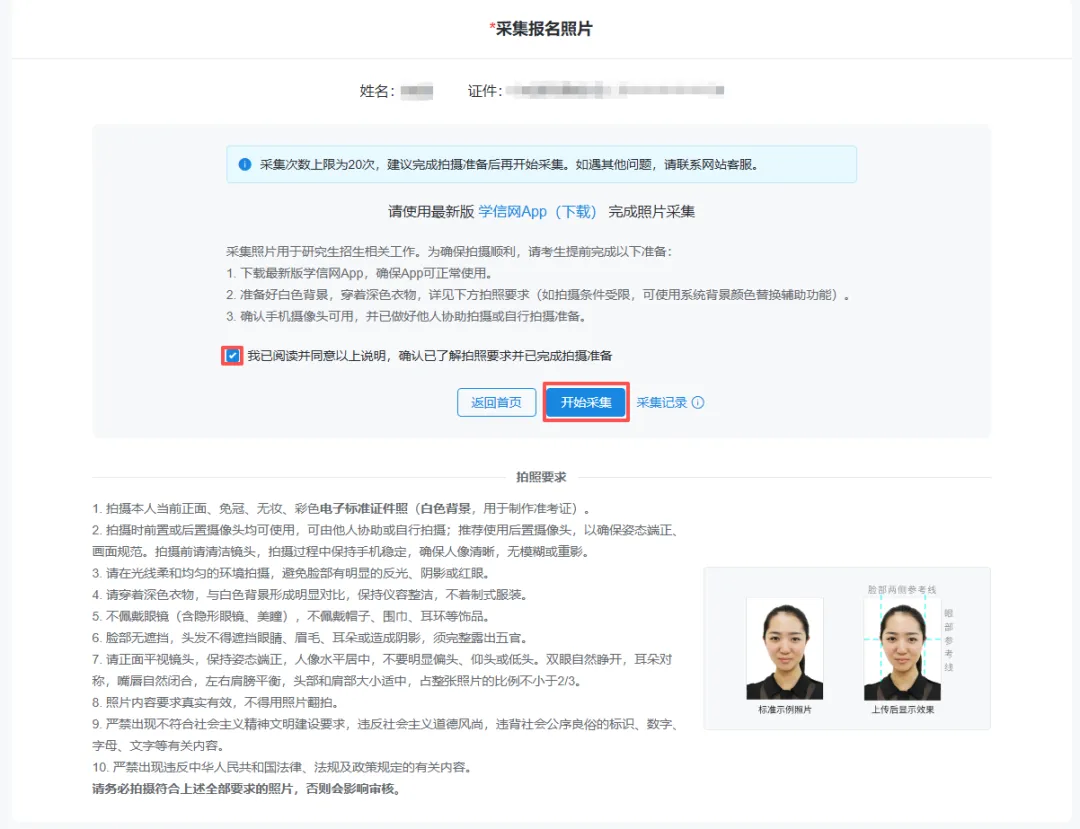This screenshot has width=1080, height=829.
Task: Click the line 2. 准备好白色背景
Action: (539, 295)
